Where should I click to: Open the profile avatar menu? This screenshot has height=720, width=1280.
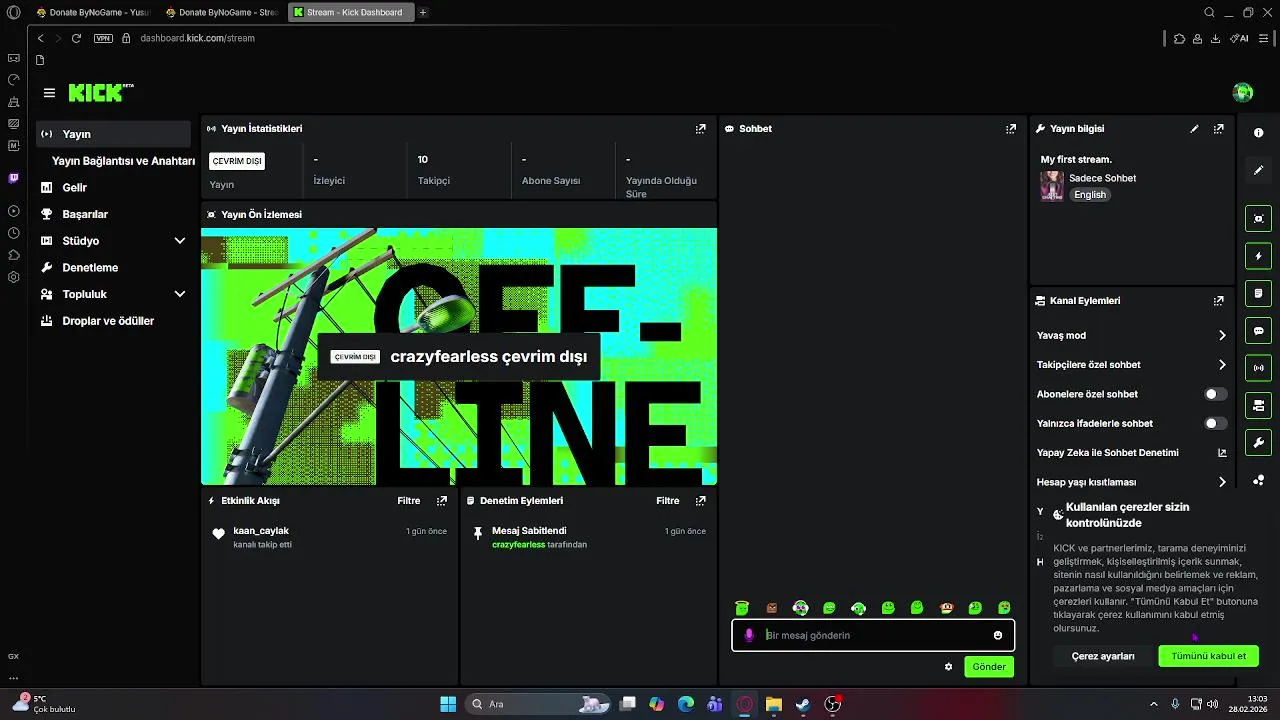1243,92
